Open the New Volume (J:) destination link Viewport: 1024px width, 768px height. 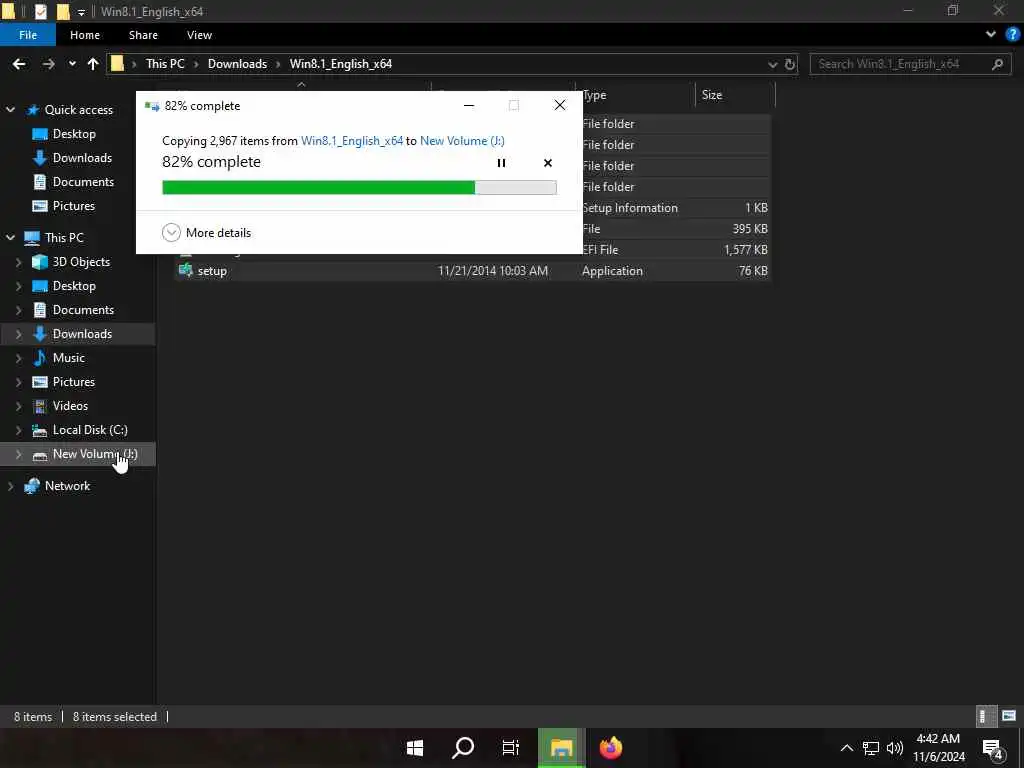tap(462, 140)
